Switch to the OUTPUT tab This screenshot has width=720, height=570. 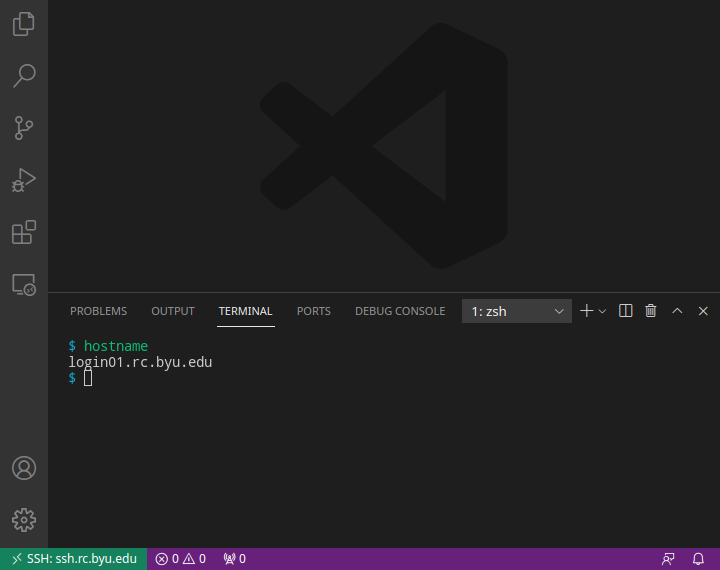click(173, 311)
